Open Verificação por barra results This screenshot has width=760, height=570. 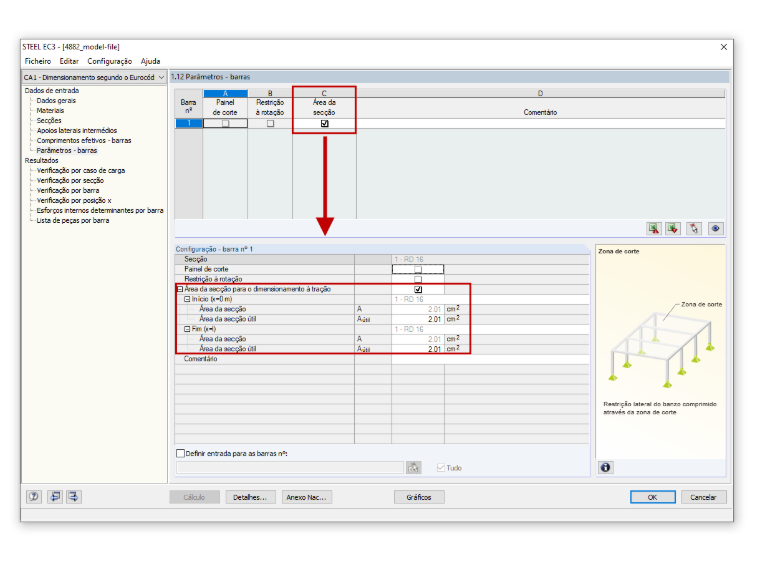tap(68, 190)
